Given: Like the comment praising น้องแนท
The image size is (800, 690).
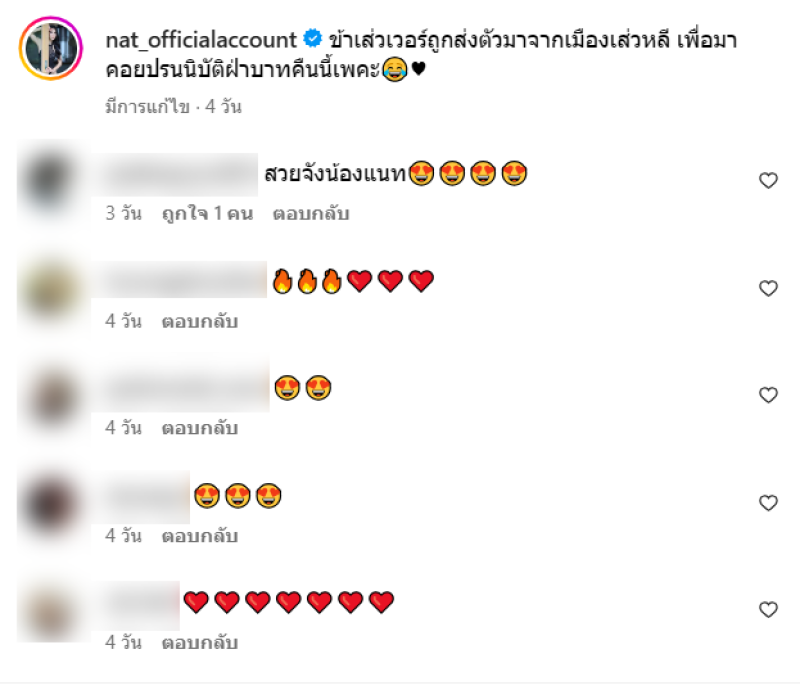Looking at the screenshot, I should [768, 180].
